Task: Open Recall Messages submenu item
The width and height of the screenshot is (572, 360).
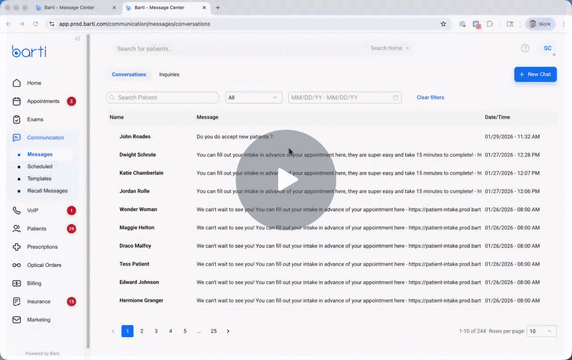Action: tap(47, 191)
